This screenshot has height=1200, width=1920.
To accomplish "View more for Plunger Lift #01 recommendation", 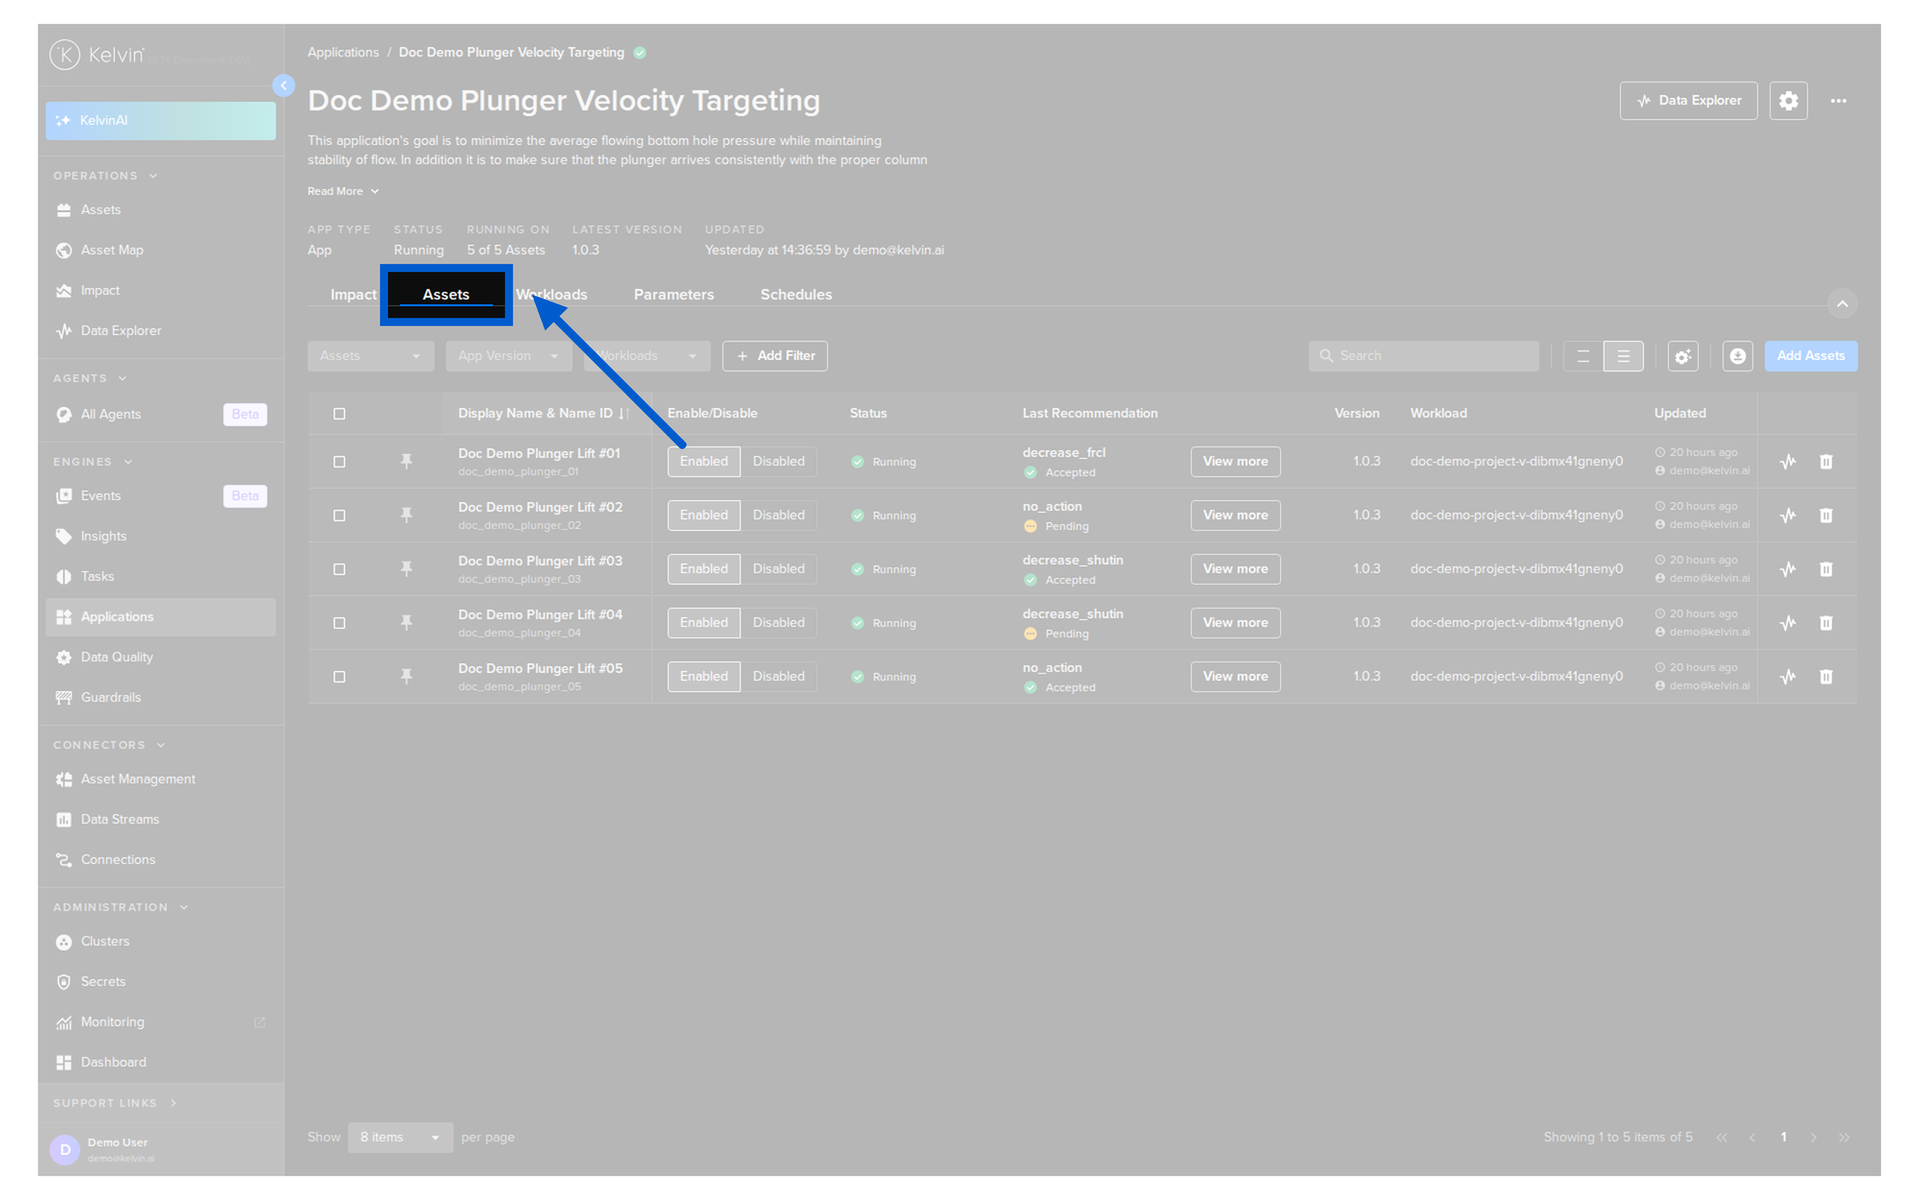I will click(1235, 462).
